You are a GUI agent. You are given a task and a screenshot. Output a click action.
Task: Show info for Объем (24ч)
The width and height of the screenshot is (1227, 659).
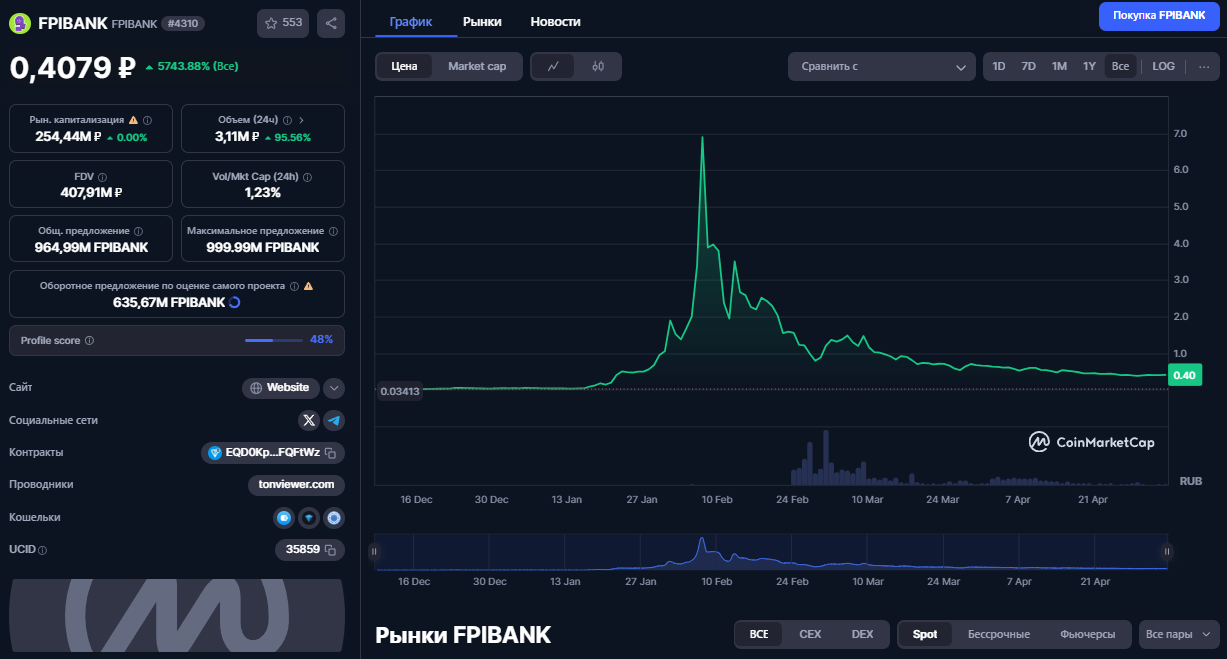point(287,120)
